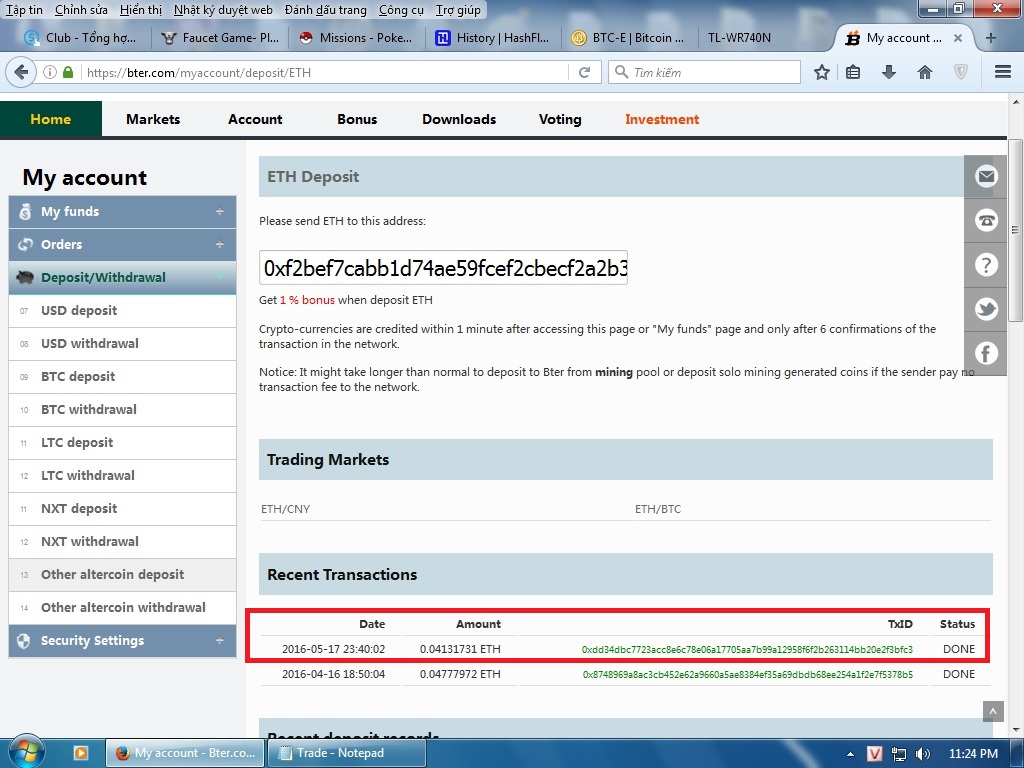
Task: Open LTC deposit page
Action: click(x=122, y=442)
